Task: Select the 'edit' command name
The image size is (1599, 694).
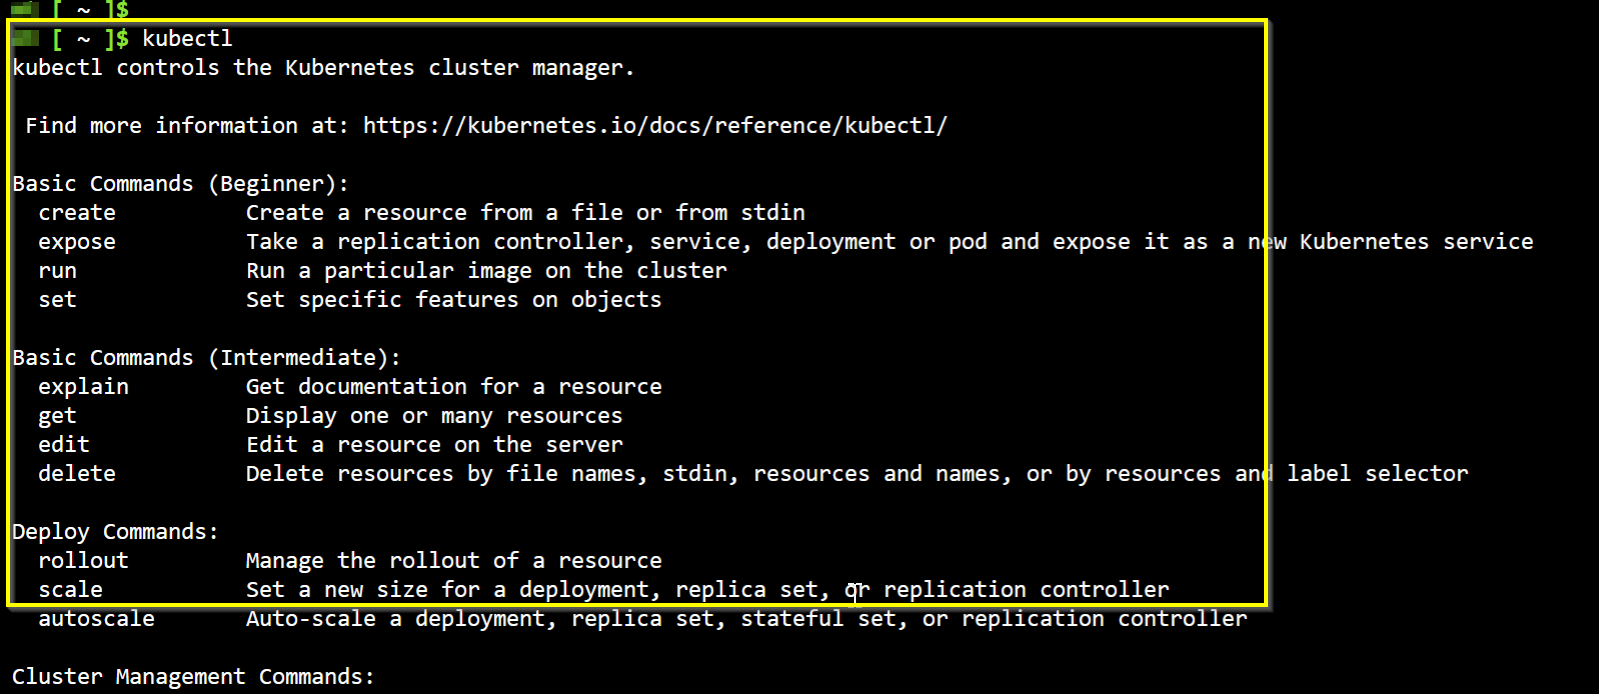Action: tap(64, 445)
